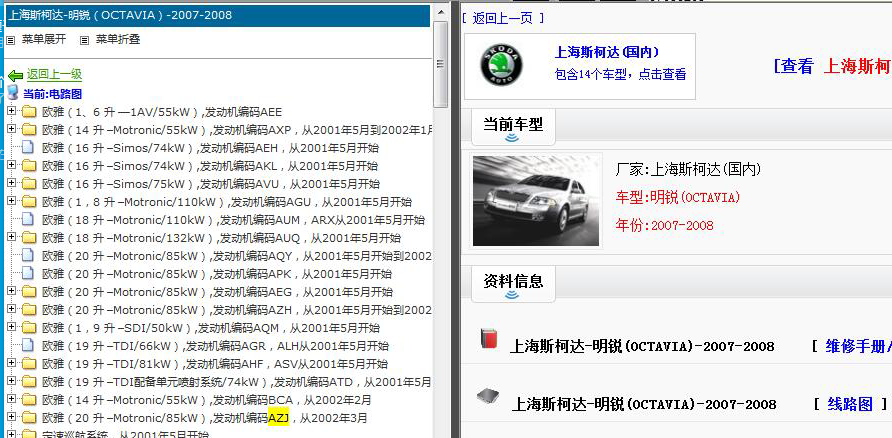Expand the AEG engine tree node
This screenshot has height=438, width=892.
click(x=11, y=291)
